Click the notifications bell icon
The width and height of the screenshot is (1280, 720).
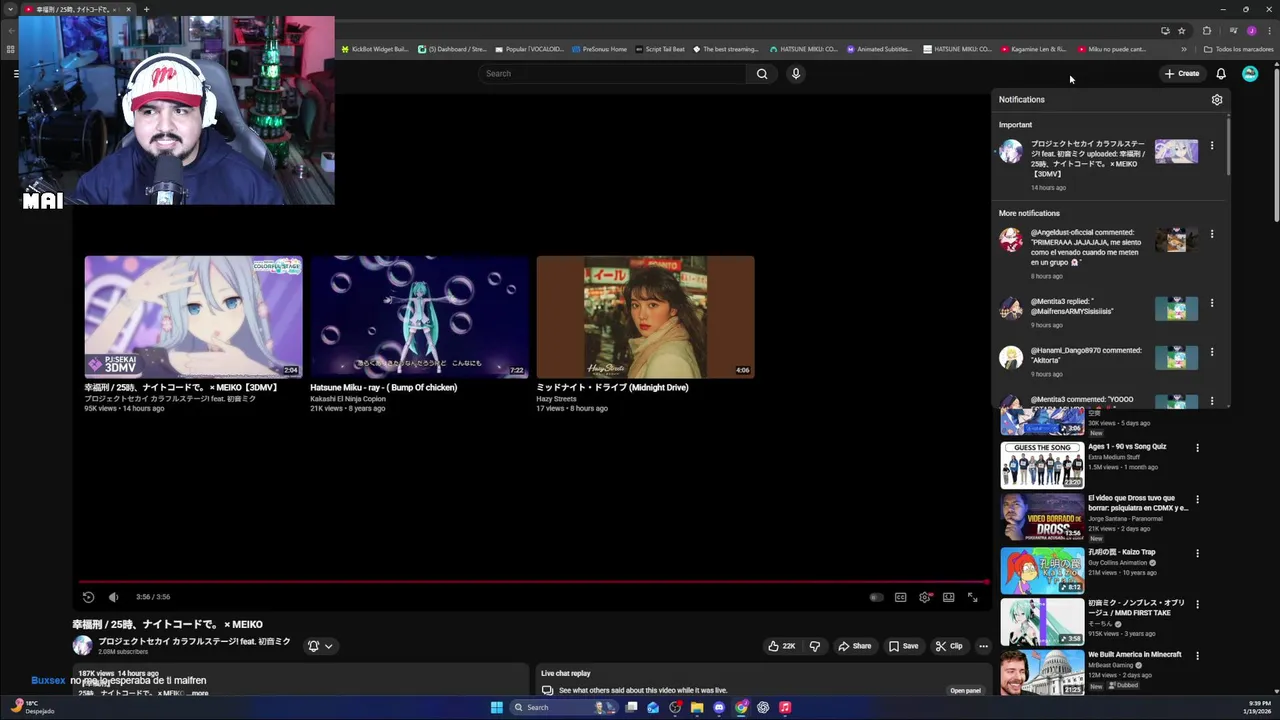tap(1221, 73)
